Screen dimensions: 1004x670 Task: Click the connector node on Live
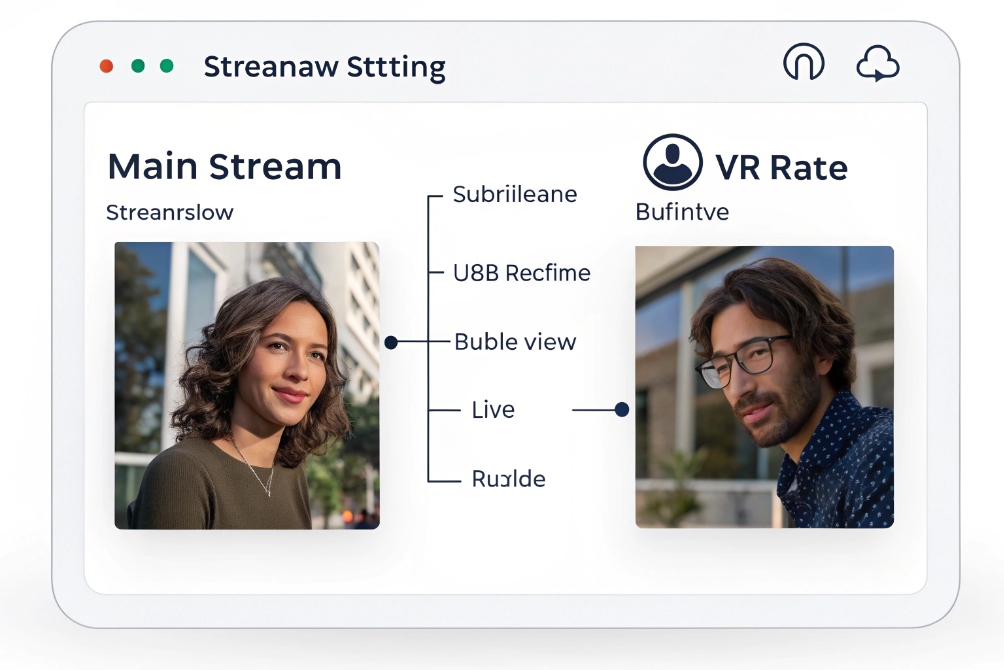click(623, 408)
